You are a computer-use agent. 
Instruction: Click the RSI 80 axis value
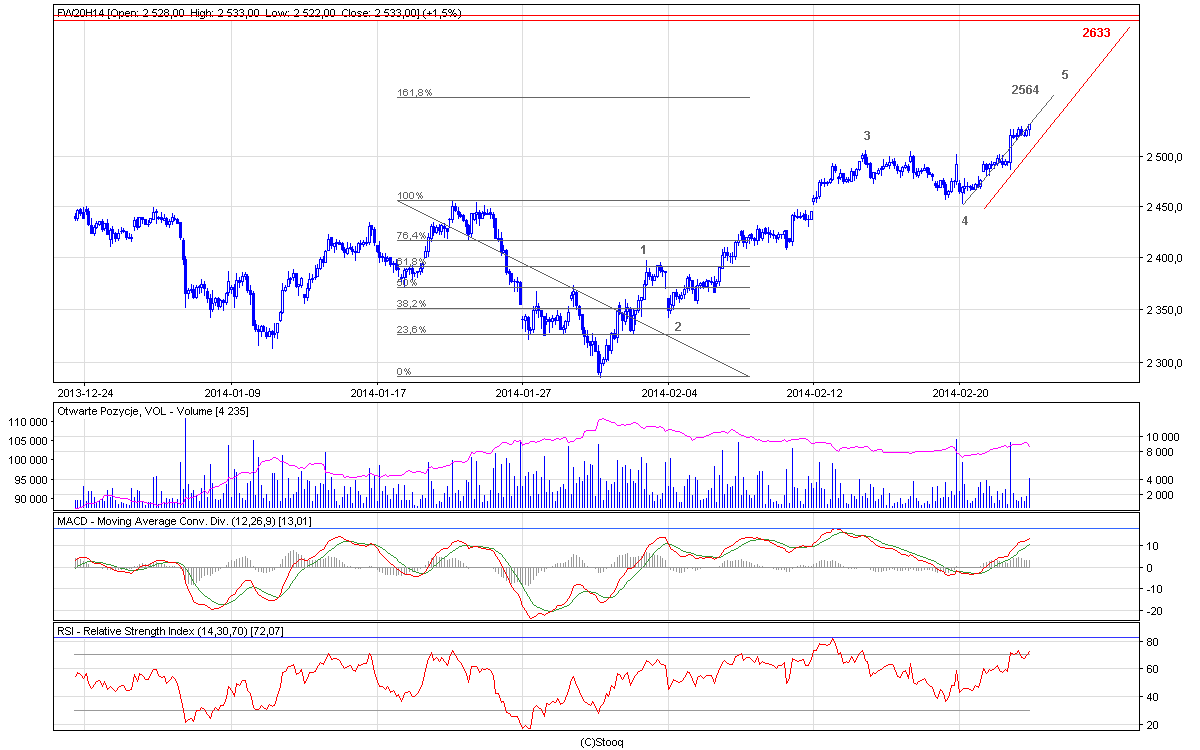click(1153, 641)
